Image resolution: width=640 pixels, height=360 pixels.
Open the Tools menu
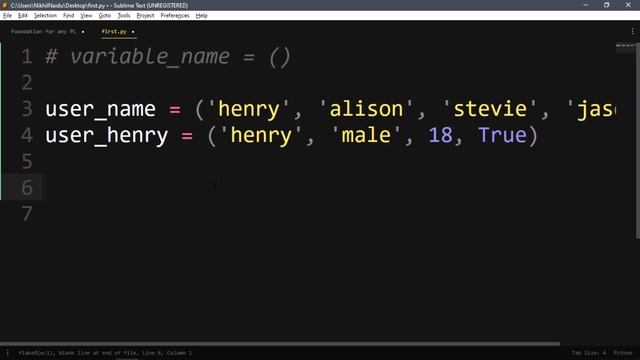pos(124,16)
